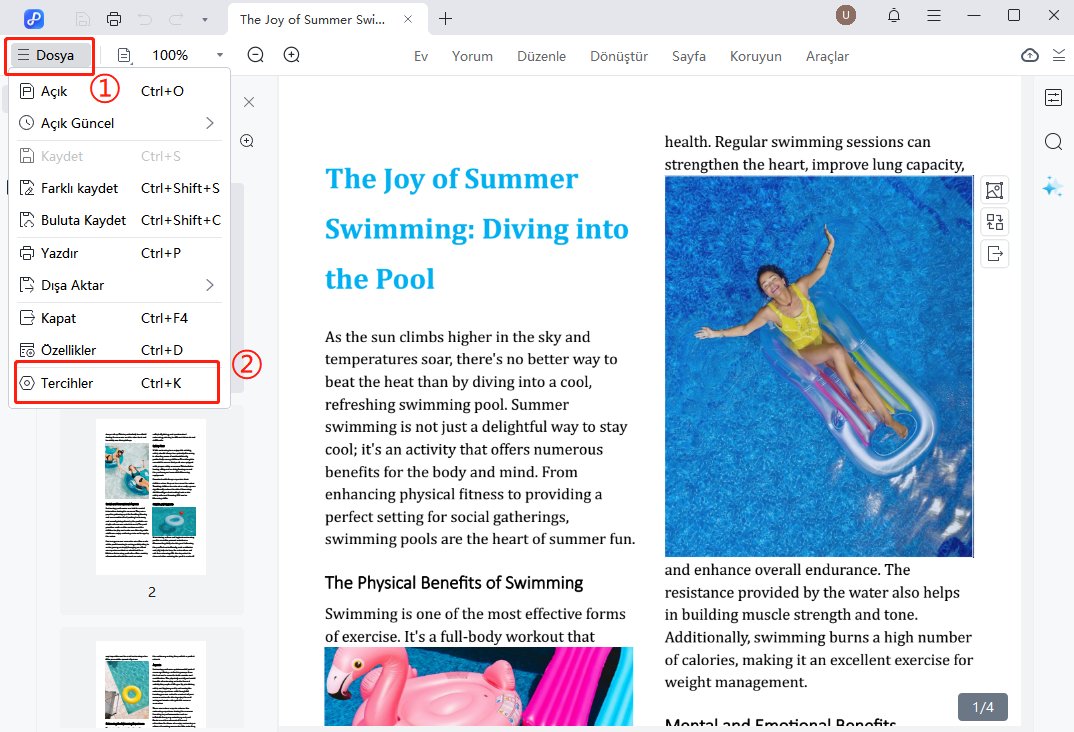Viewport: 1074px width, 732px height.
Task: Open the quick access toolbar dropdown arrow
Action: [x=205, y=19]
